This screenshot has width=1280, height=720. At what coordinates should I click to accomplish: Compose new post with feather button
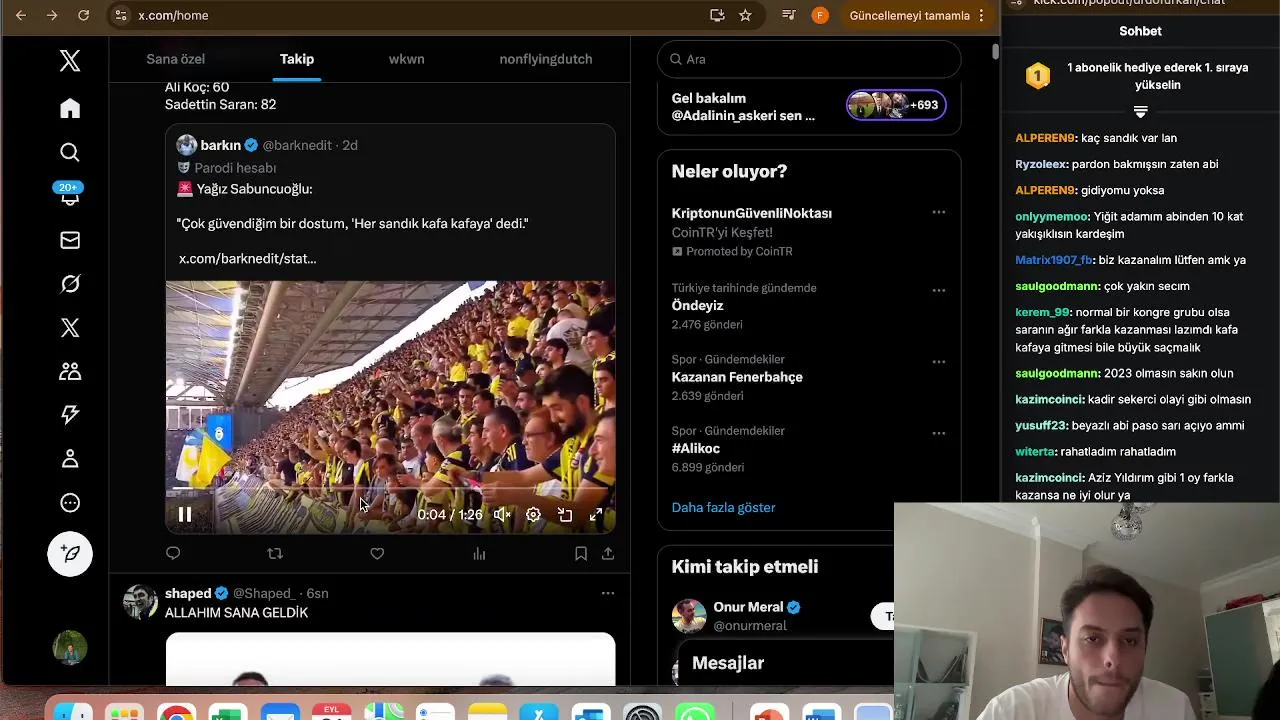tap(70, 554)
